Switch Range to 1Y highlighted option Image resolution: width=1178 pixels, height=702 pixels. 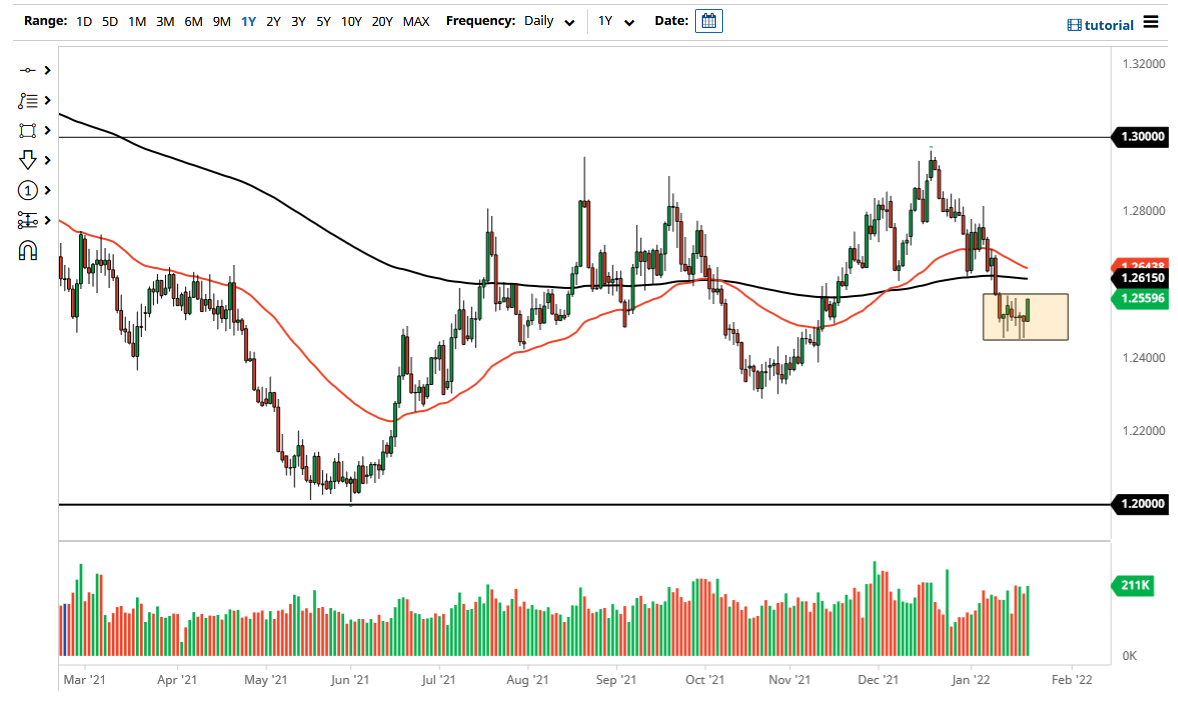point(248,20)
